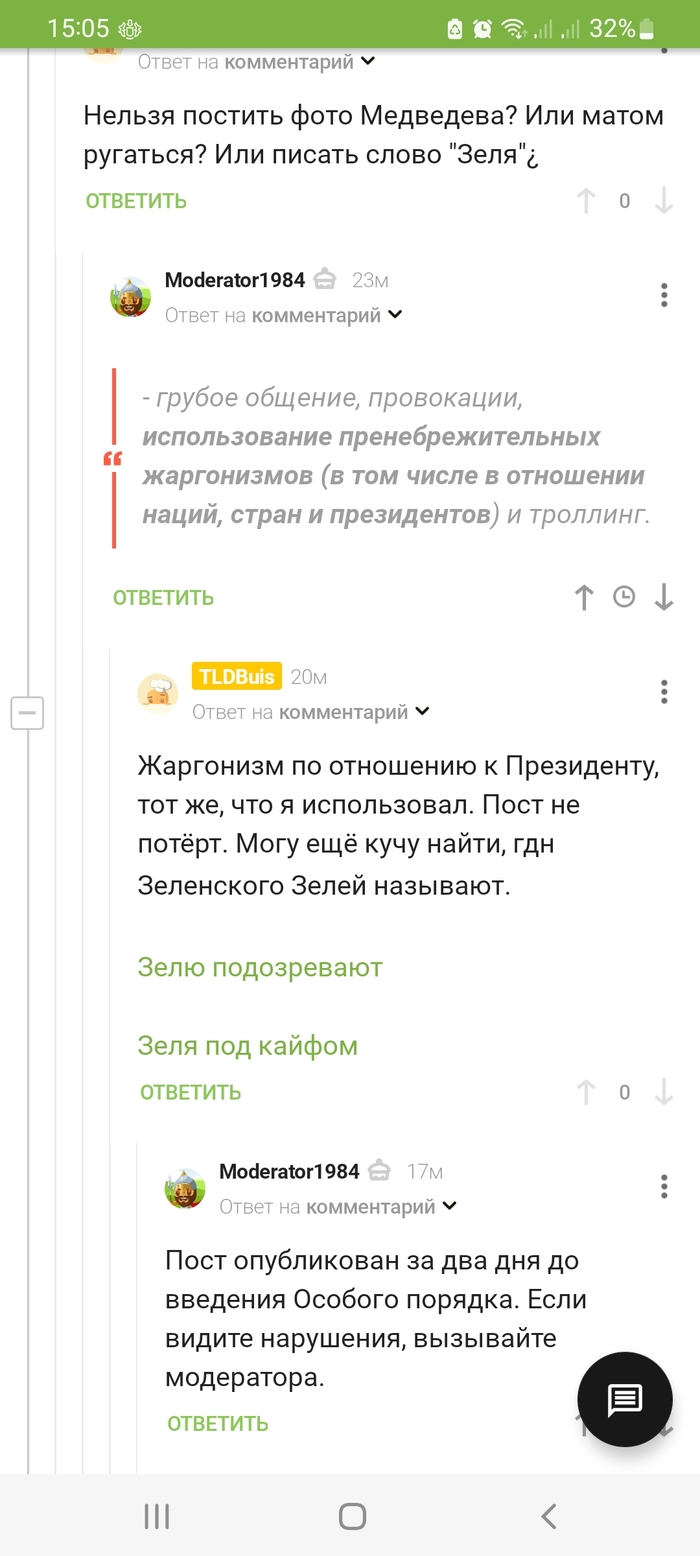The image size is (700, 1556).
Task: Open the "Зеля под кайфом" link
Action: 247,1046
